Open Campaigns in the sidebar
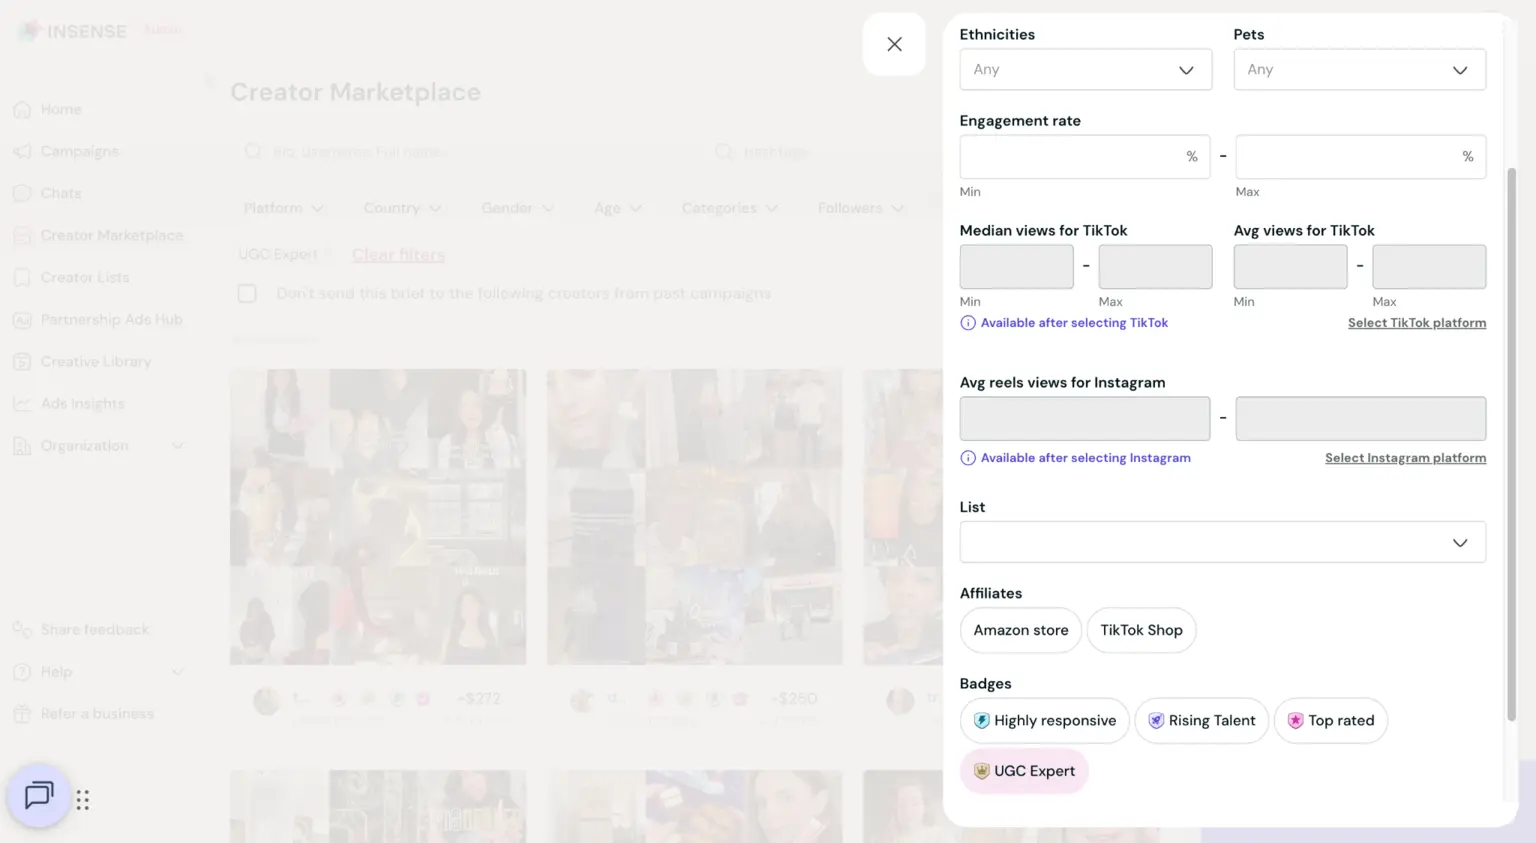Screen dimensions: 1536x843 tap(79, 151)
